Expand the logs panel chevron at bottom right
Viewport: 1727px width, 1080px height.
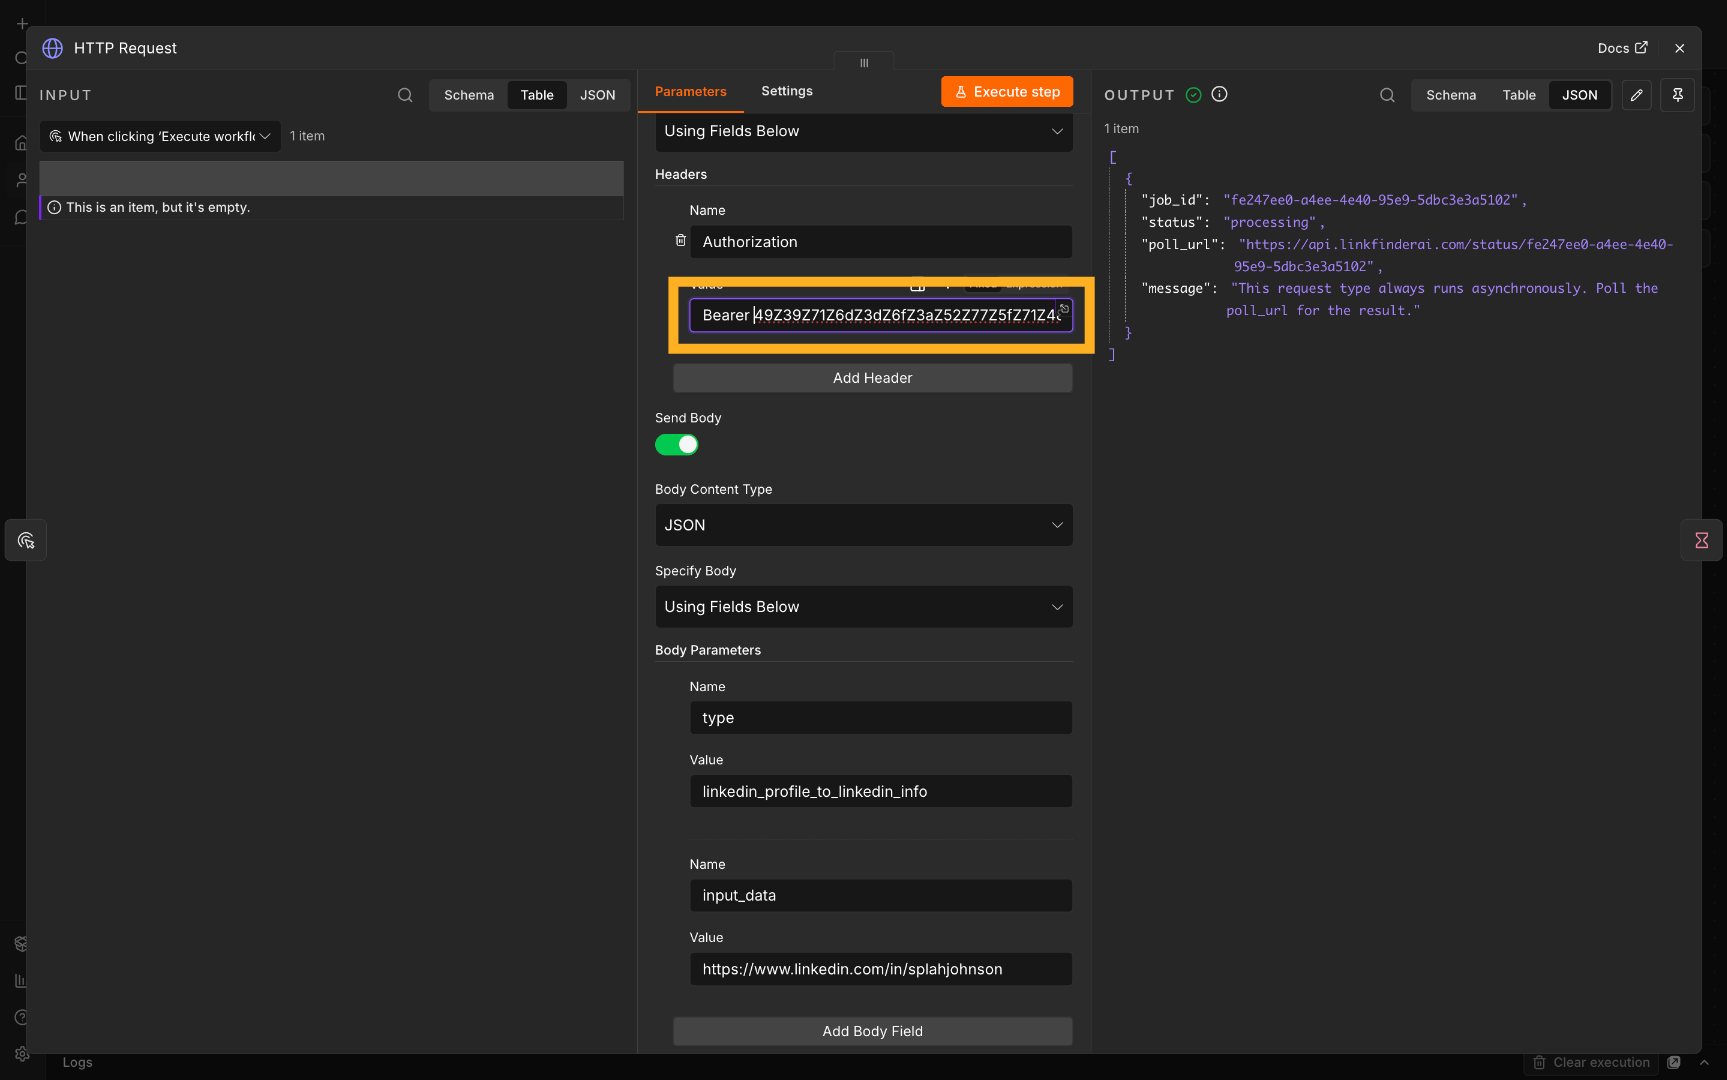point(1704,1062)
